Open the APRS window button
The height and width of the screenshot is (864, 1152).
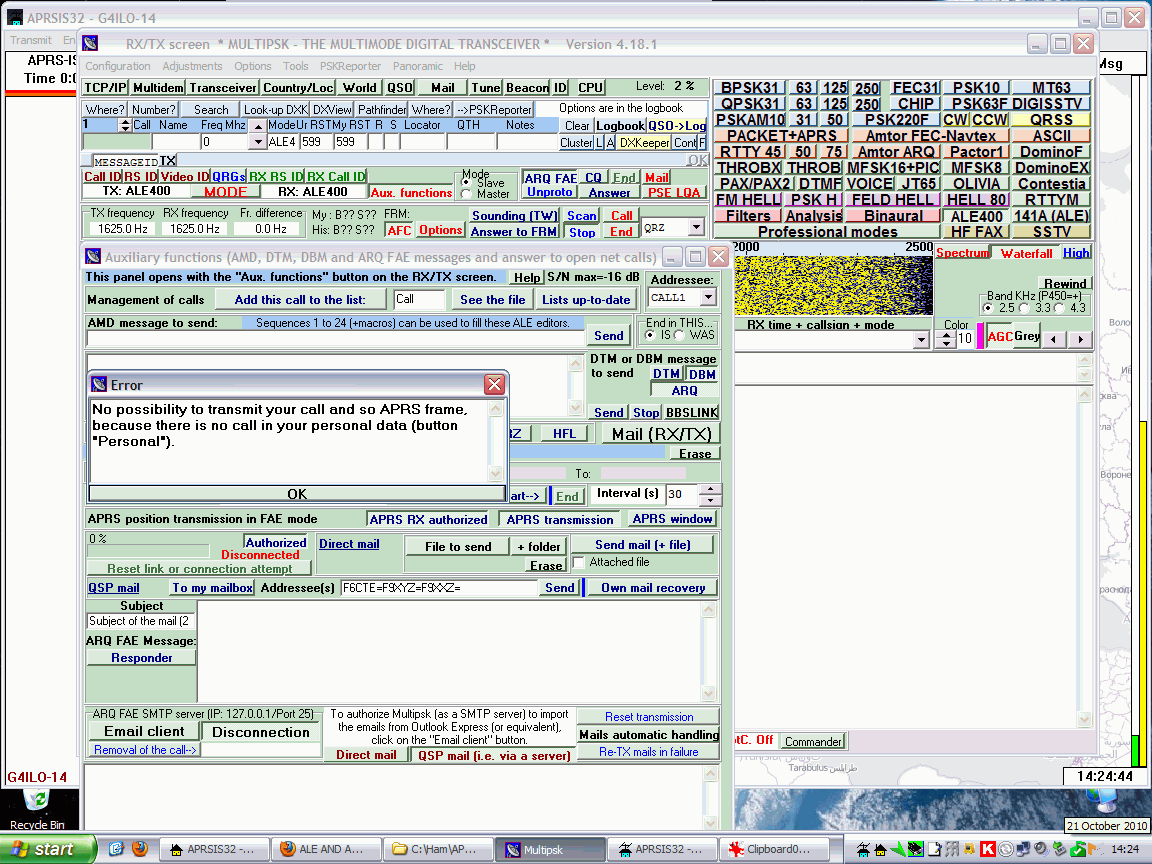(672, 519)
